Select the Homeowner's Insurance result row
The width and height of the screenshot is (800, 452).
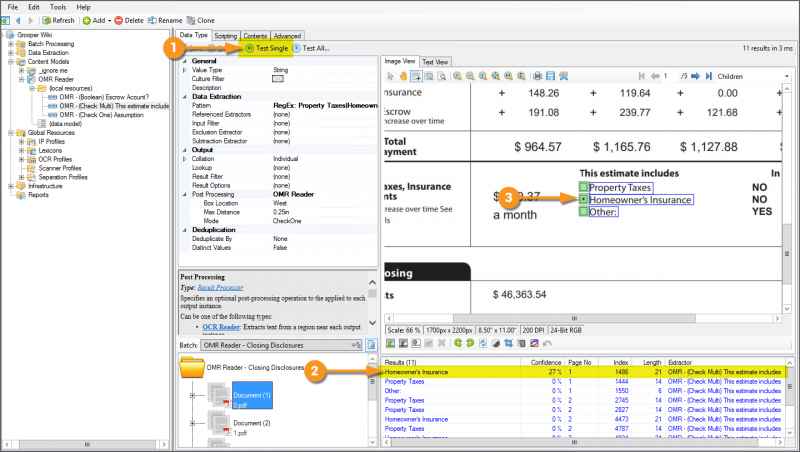450,371
